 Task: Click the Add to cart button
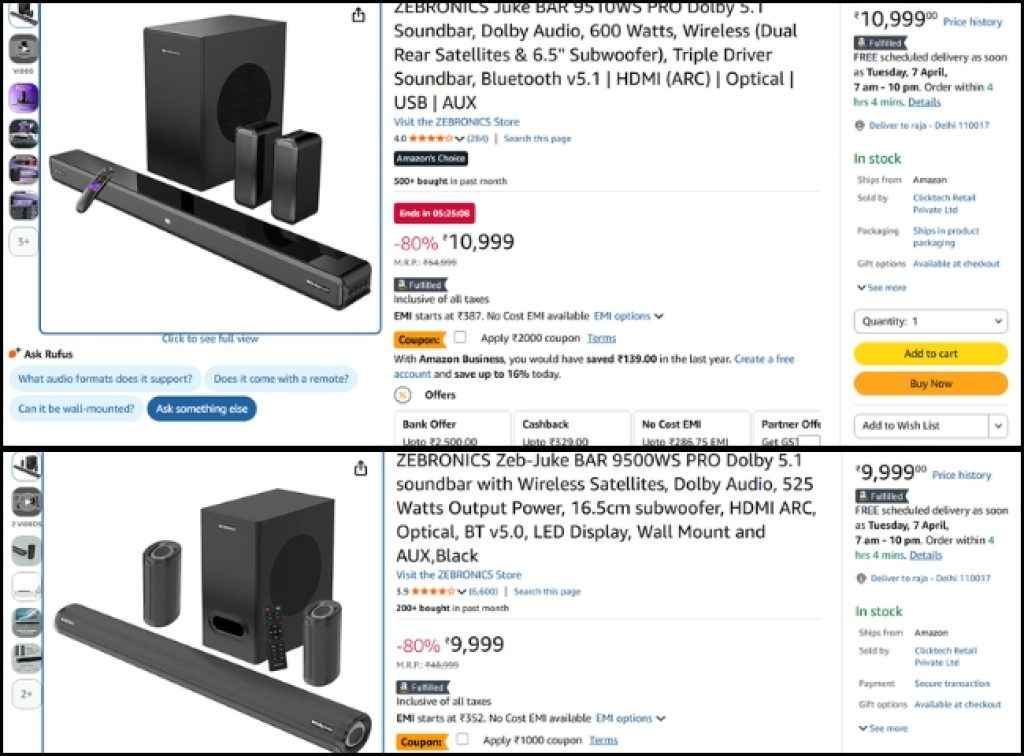click(930, 354)
